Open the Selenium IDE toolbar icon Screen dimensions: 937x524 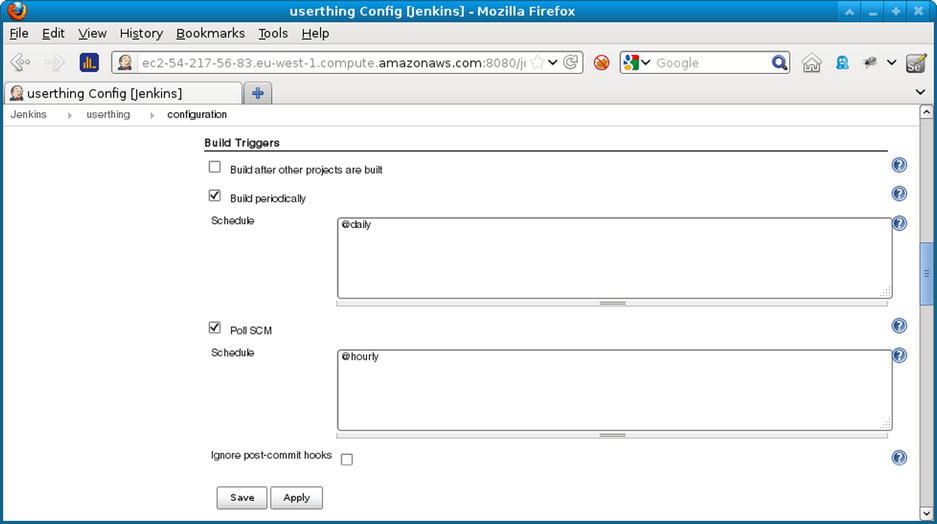coord(915,62)
